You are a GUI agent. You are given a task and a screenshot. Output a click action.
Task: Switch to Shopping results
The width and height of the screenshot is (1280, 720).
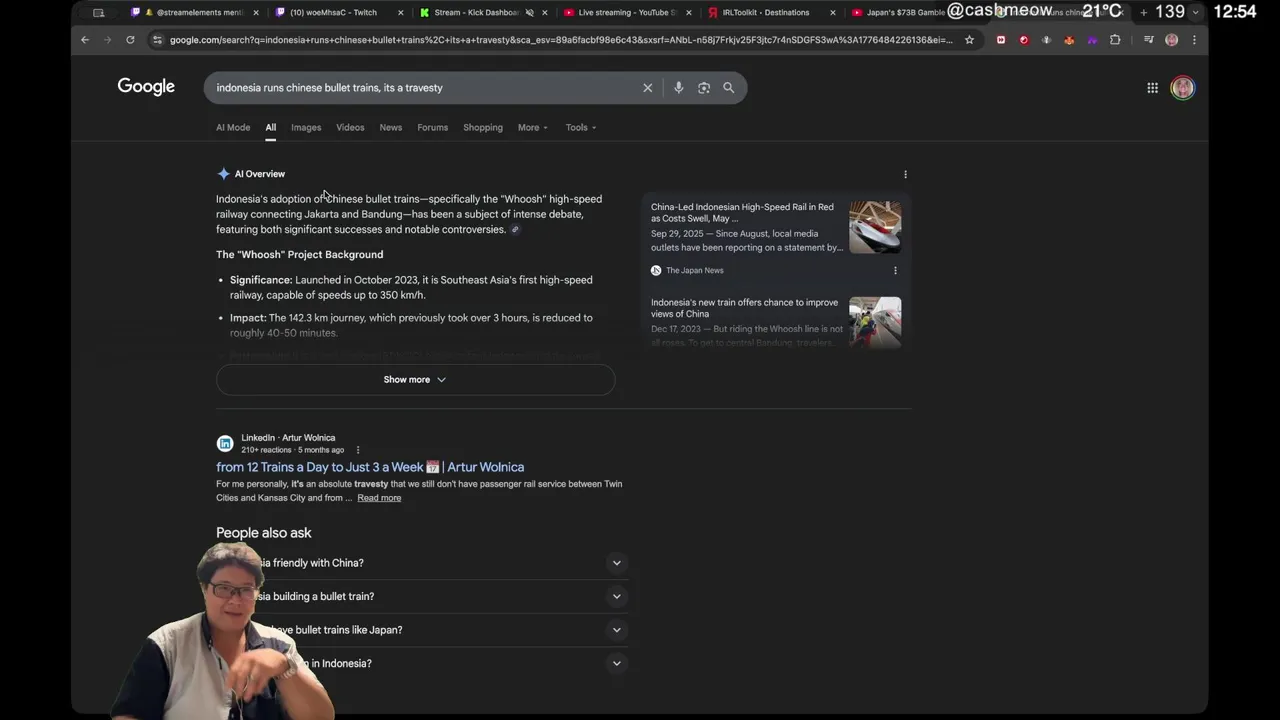[483, 128]
